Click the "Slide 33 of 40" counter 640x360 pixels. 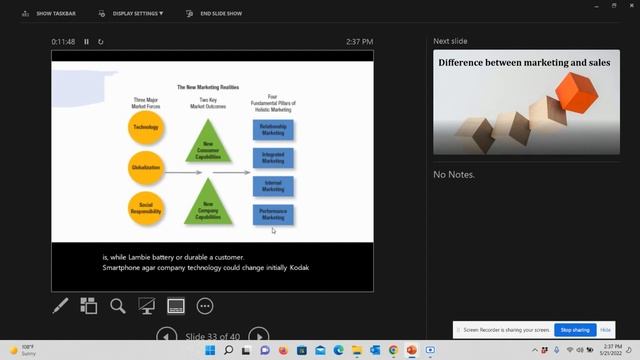(x=213, y=337)
